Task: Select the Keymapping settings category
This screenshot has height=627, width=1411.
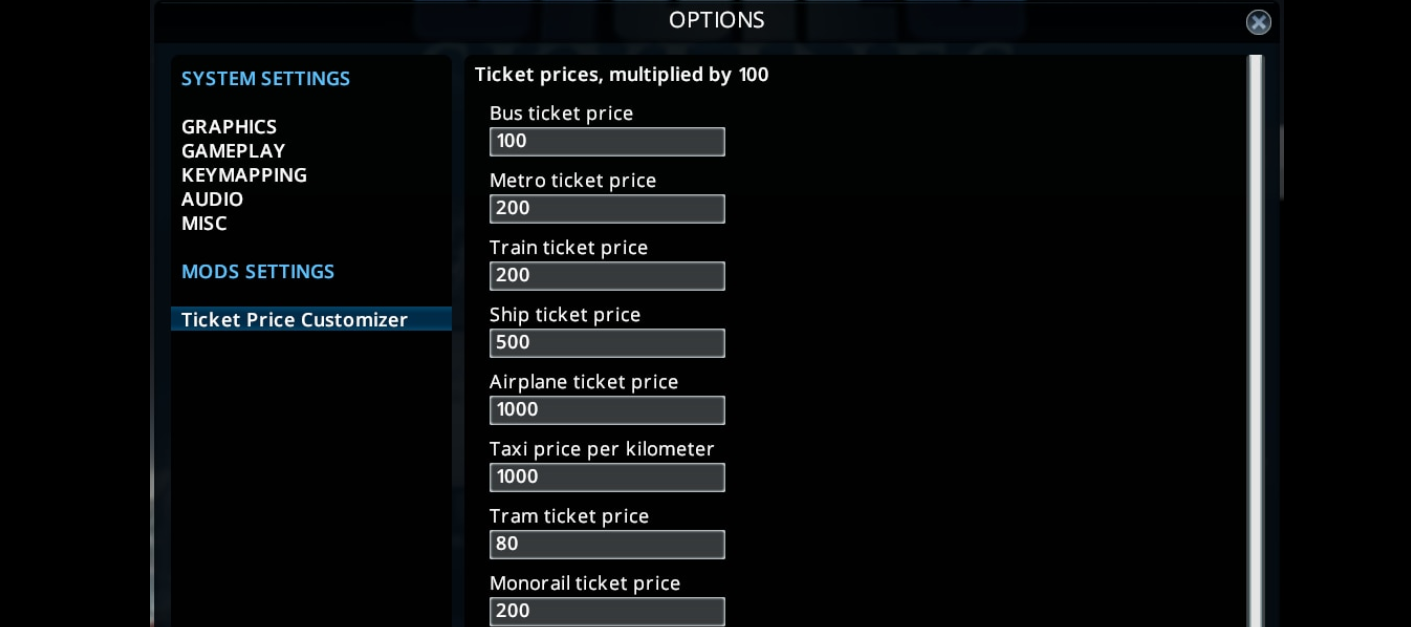Action: pyautogui.click(x=244, y=175)
